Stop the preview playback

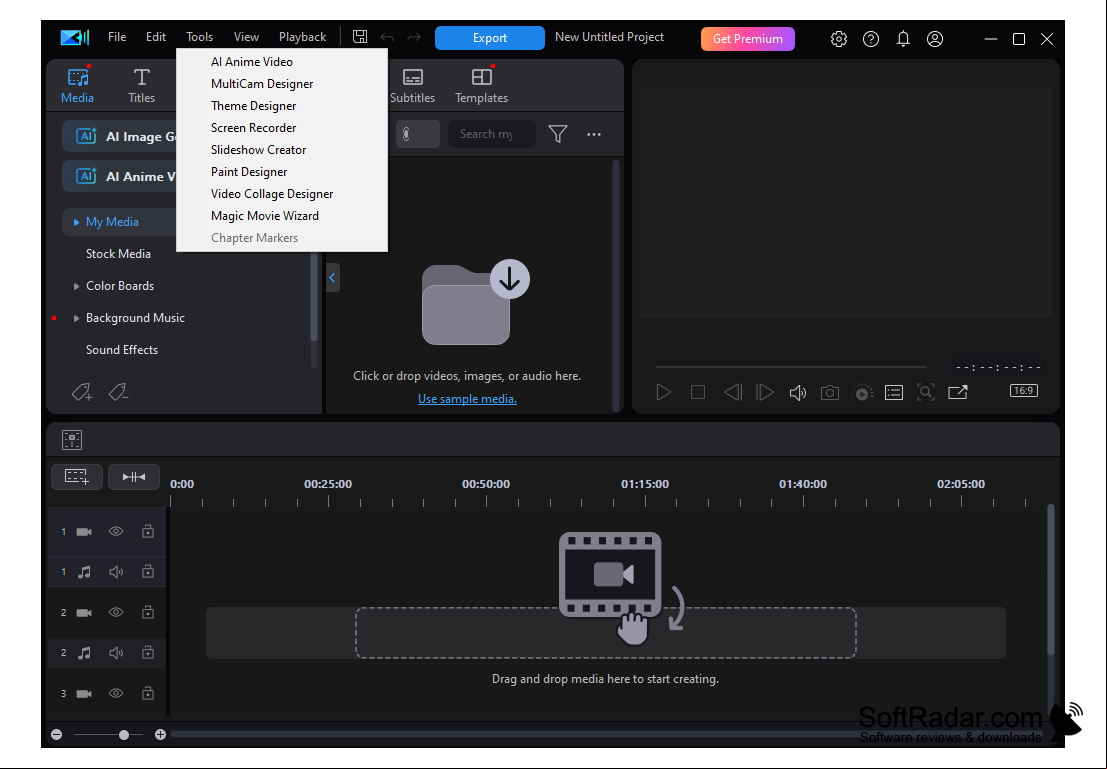(698, 392)
